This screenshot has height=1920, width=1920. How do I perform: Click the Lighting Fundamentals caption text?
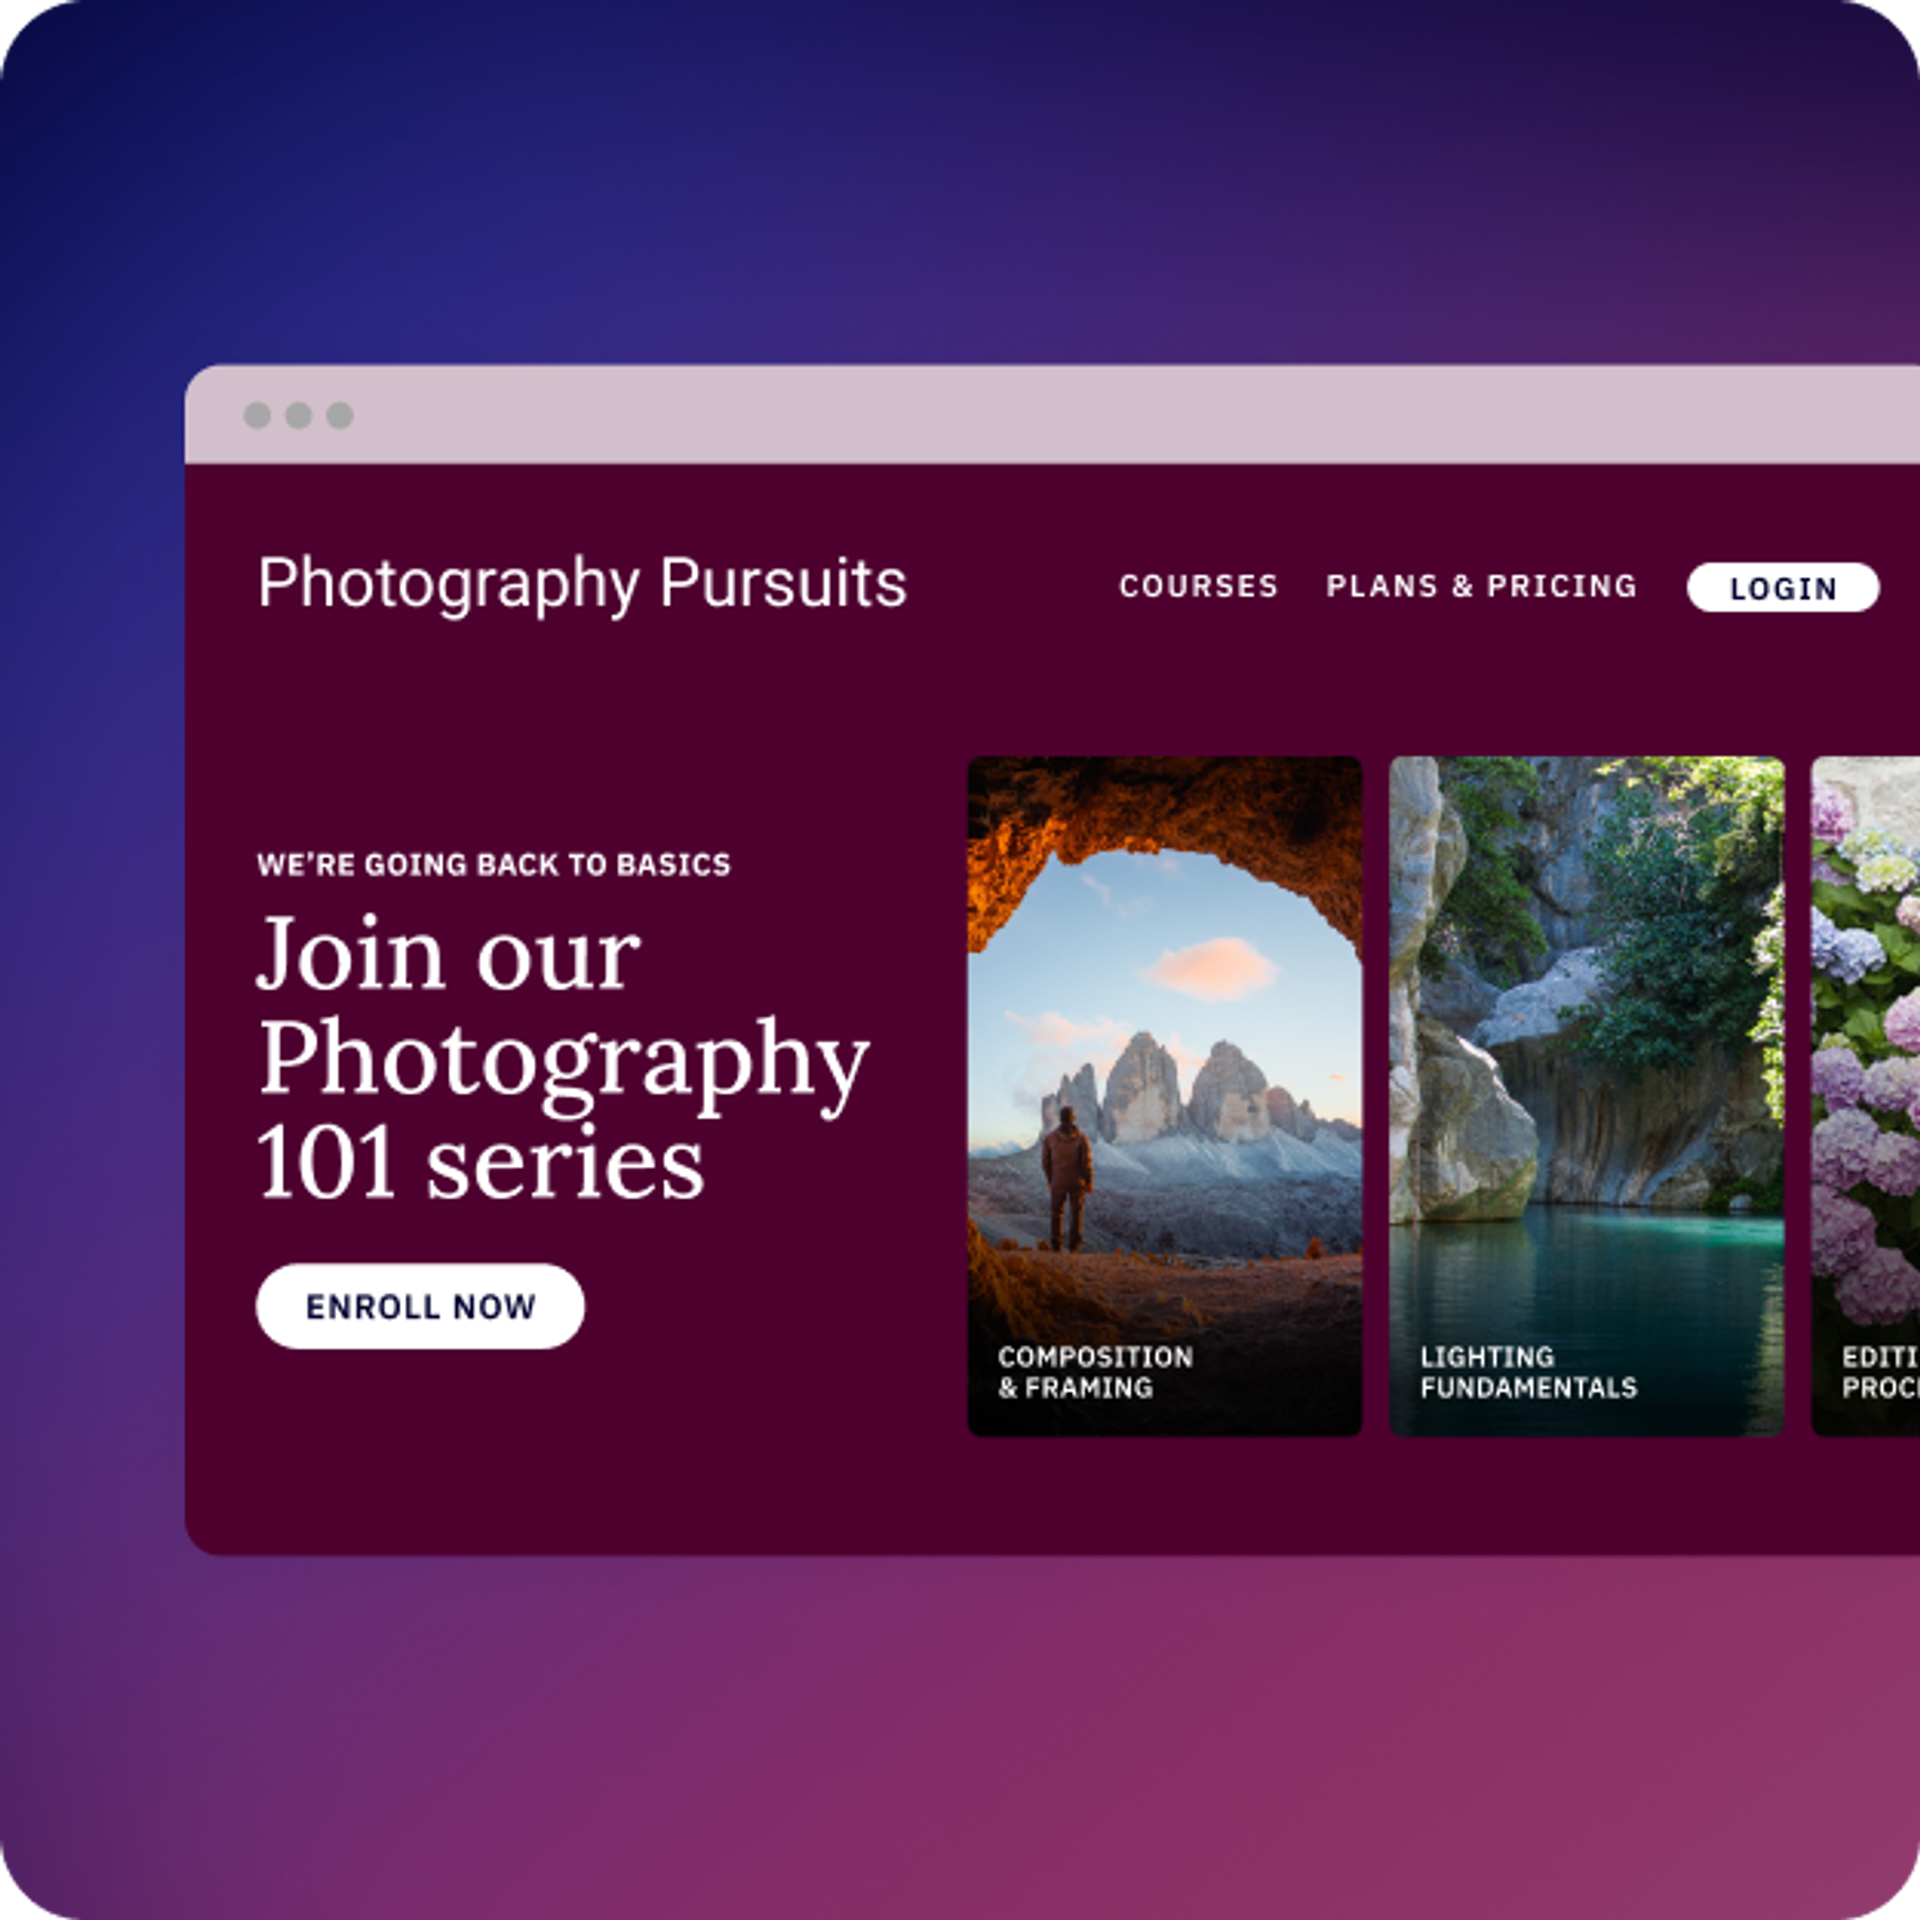pos(1528,1372)
